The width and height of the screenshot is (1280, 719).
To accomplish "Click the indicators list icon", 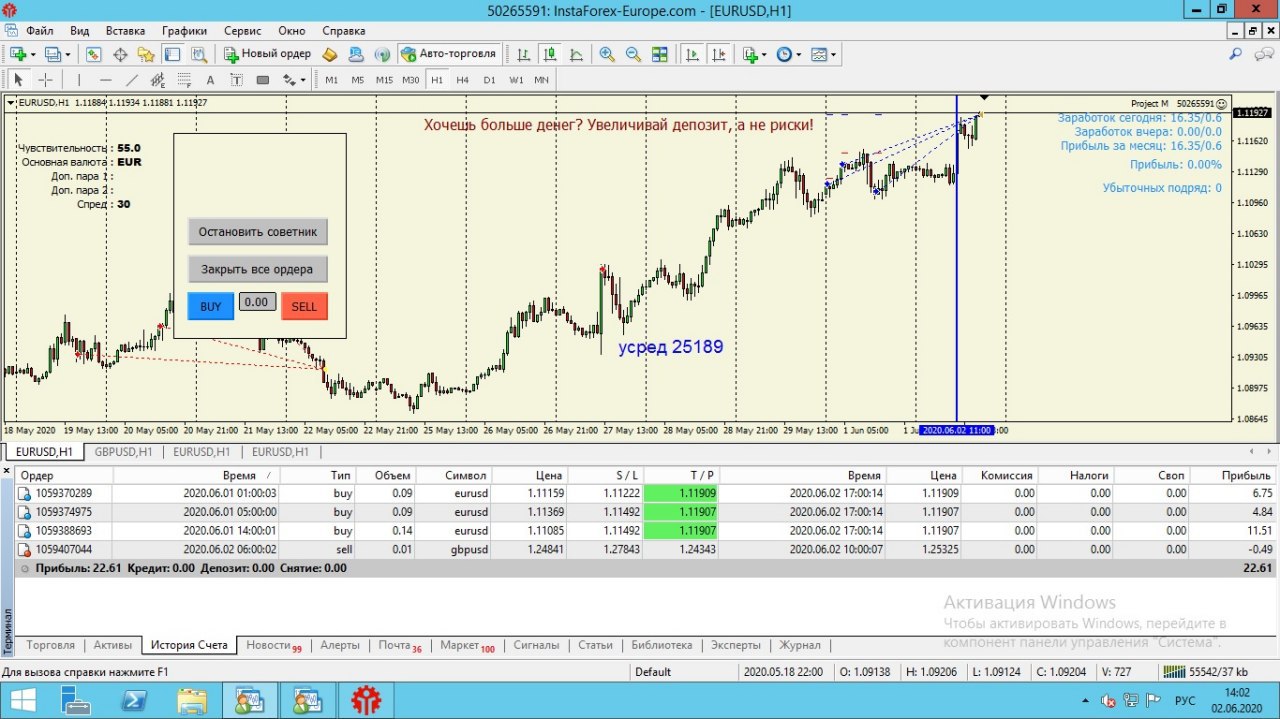I will [750, 54].
